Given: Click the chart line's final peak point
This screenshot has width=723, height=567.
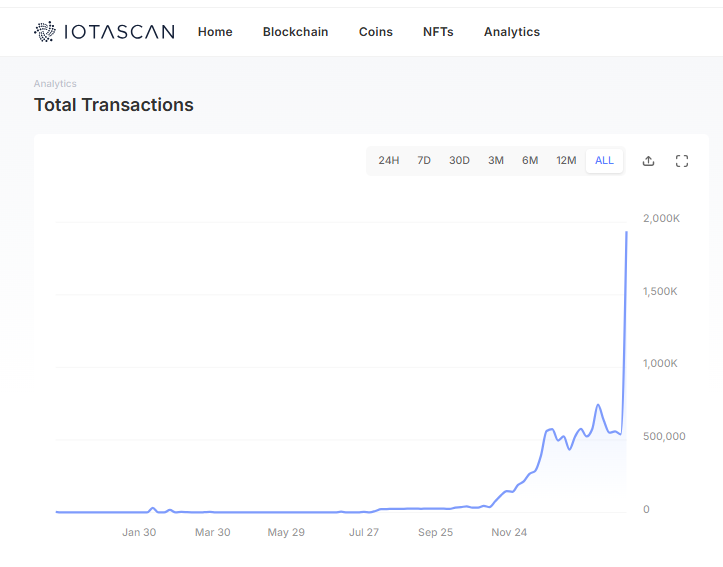Looking at the screenshot, I should tap(626, 232).
